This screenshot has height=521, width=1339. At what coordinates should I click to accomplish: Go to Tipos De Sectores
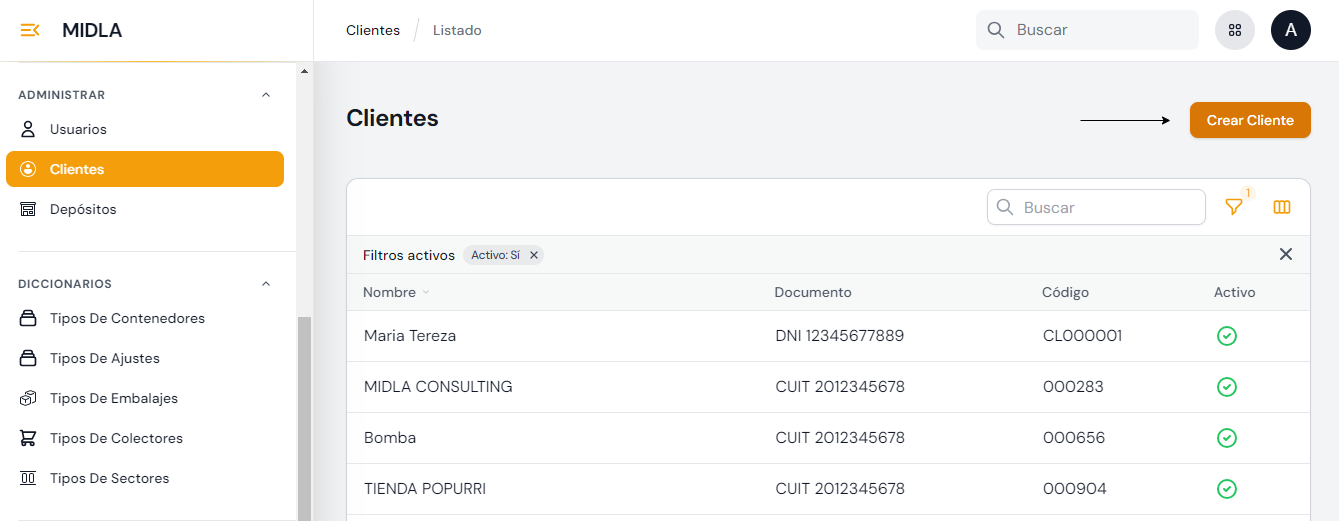[x=109, y=478]
